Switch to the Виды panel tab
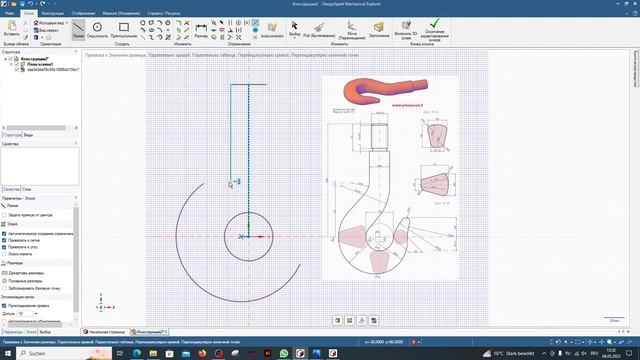 [x=28, y=135]
